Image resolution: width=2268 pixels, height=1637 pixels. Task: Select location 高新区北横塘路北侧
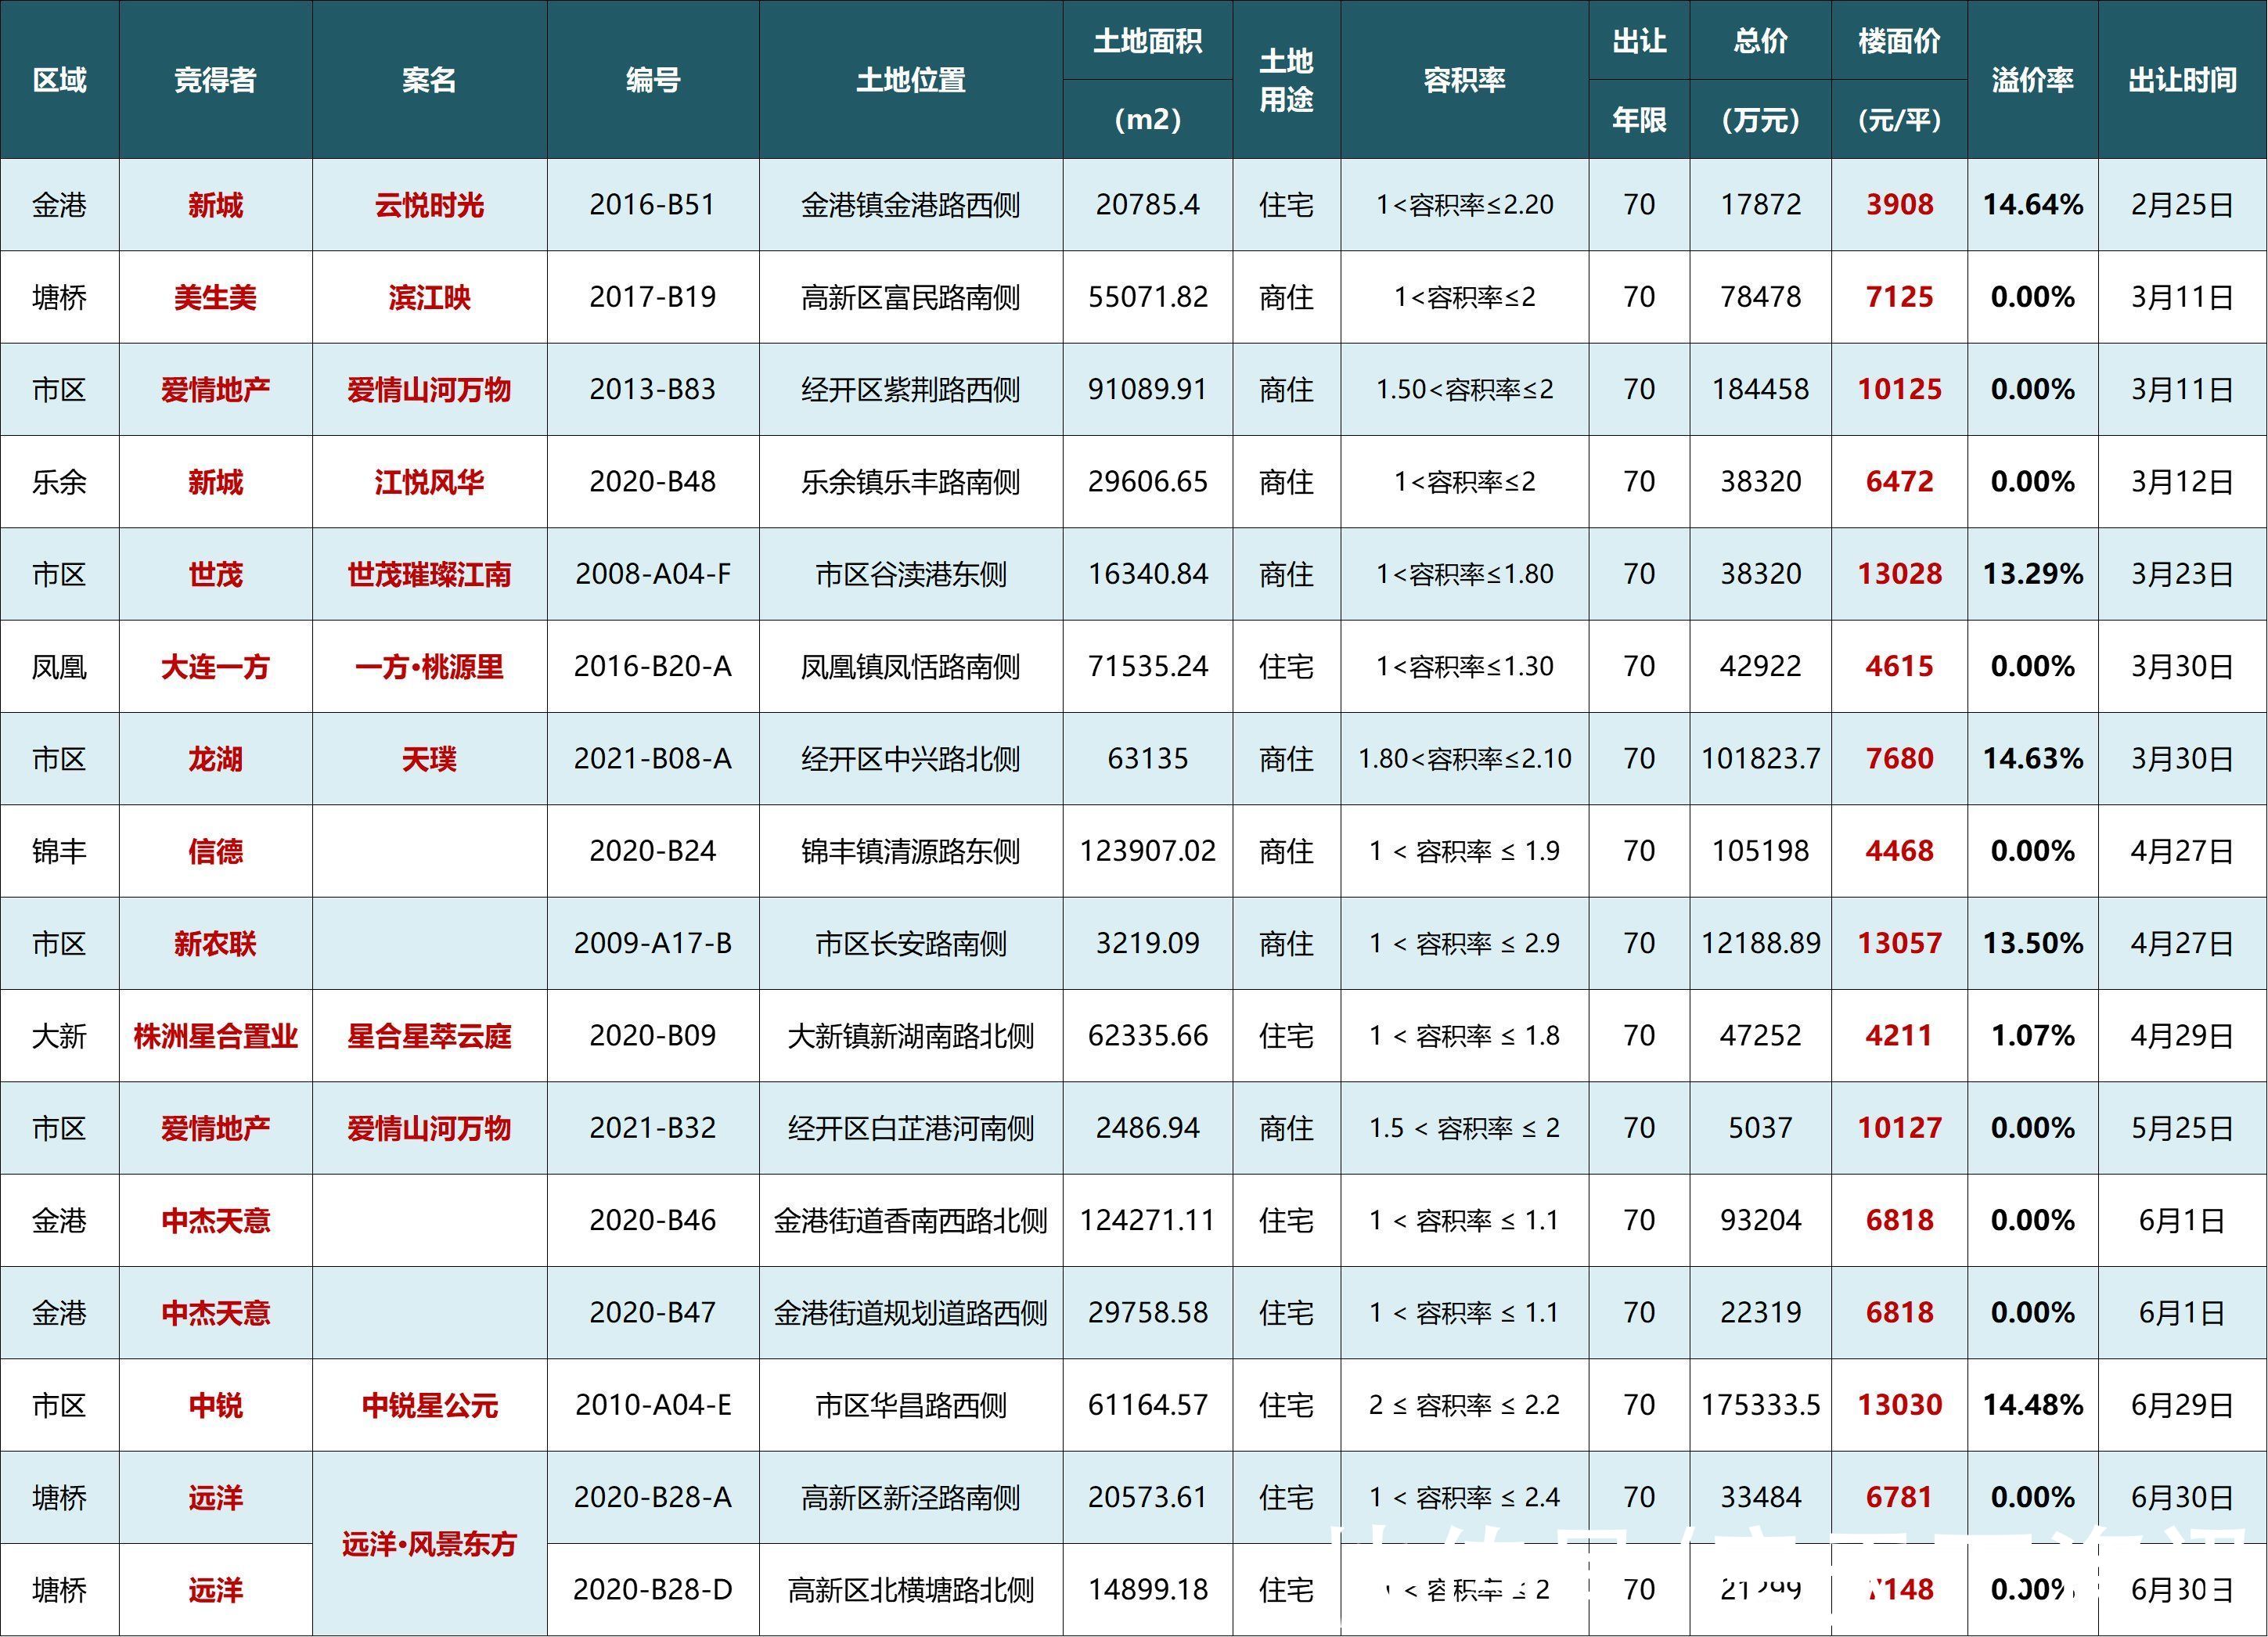(x=910, y=1589)
